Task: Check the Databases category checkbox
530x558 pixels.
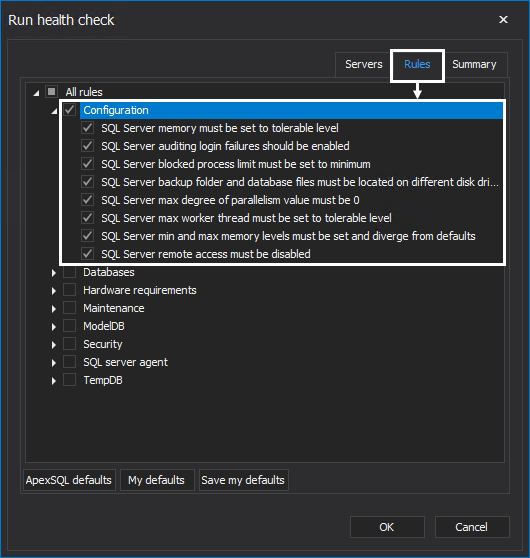Action: [x=69, y=272]
